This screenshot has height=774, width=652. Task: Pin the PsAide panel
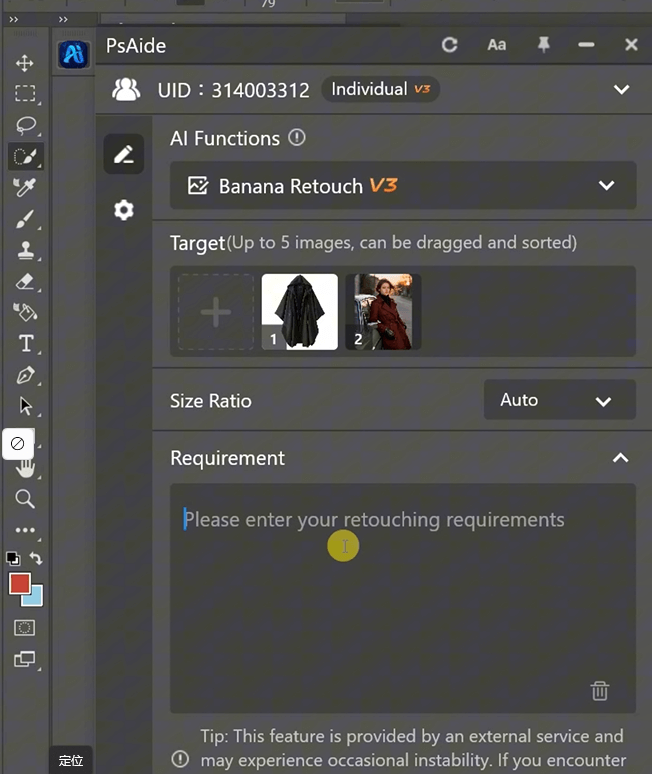coord(543,45)
